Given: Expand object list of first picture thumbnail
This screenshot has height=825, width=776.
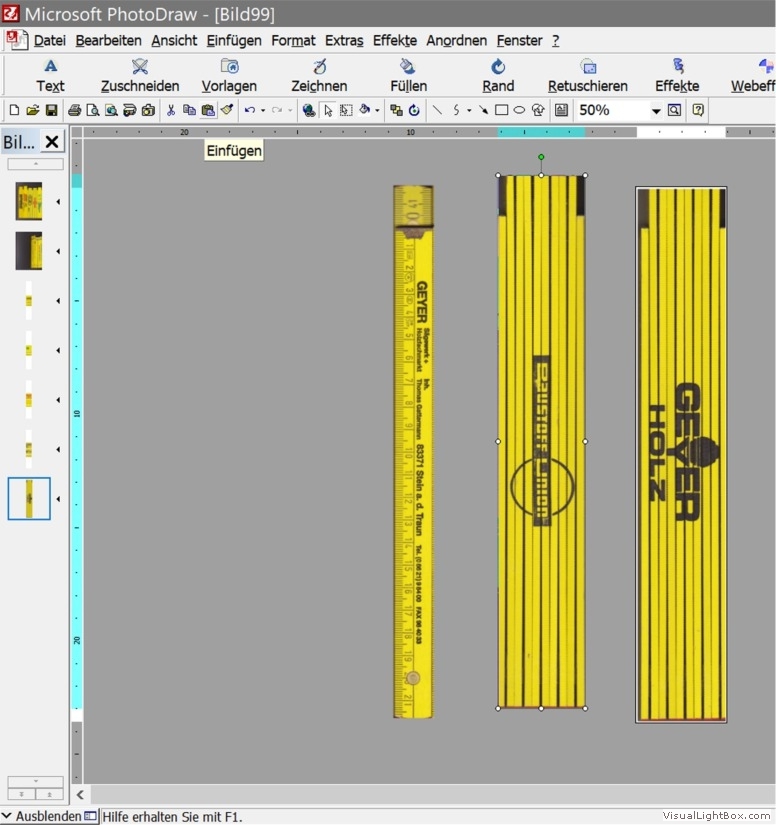Looking at the screenshot, I should point(58,202).
